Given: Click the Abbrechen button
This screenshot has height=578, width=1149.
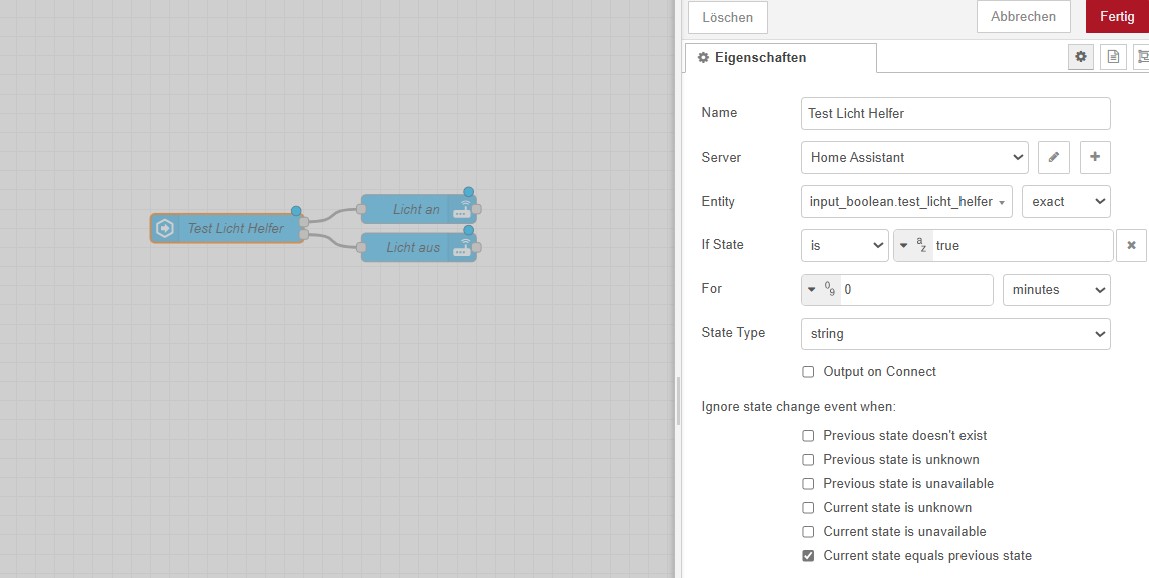Looking at the screenshot, I should [1023, 17].
